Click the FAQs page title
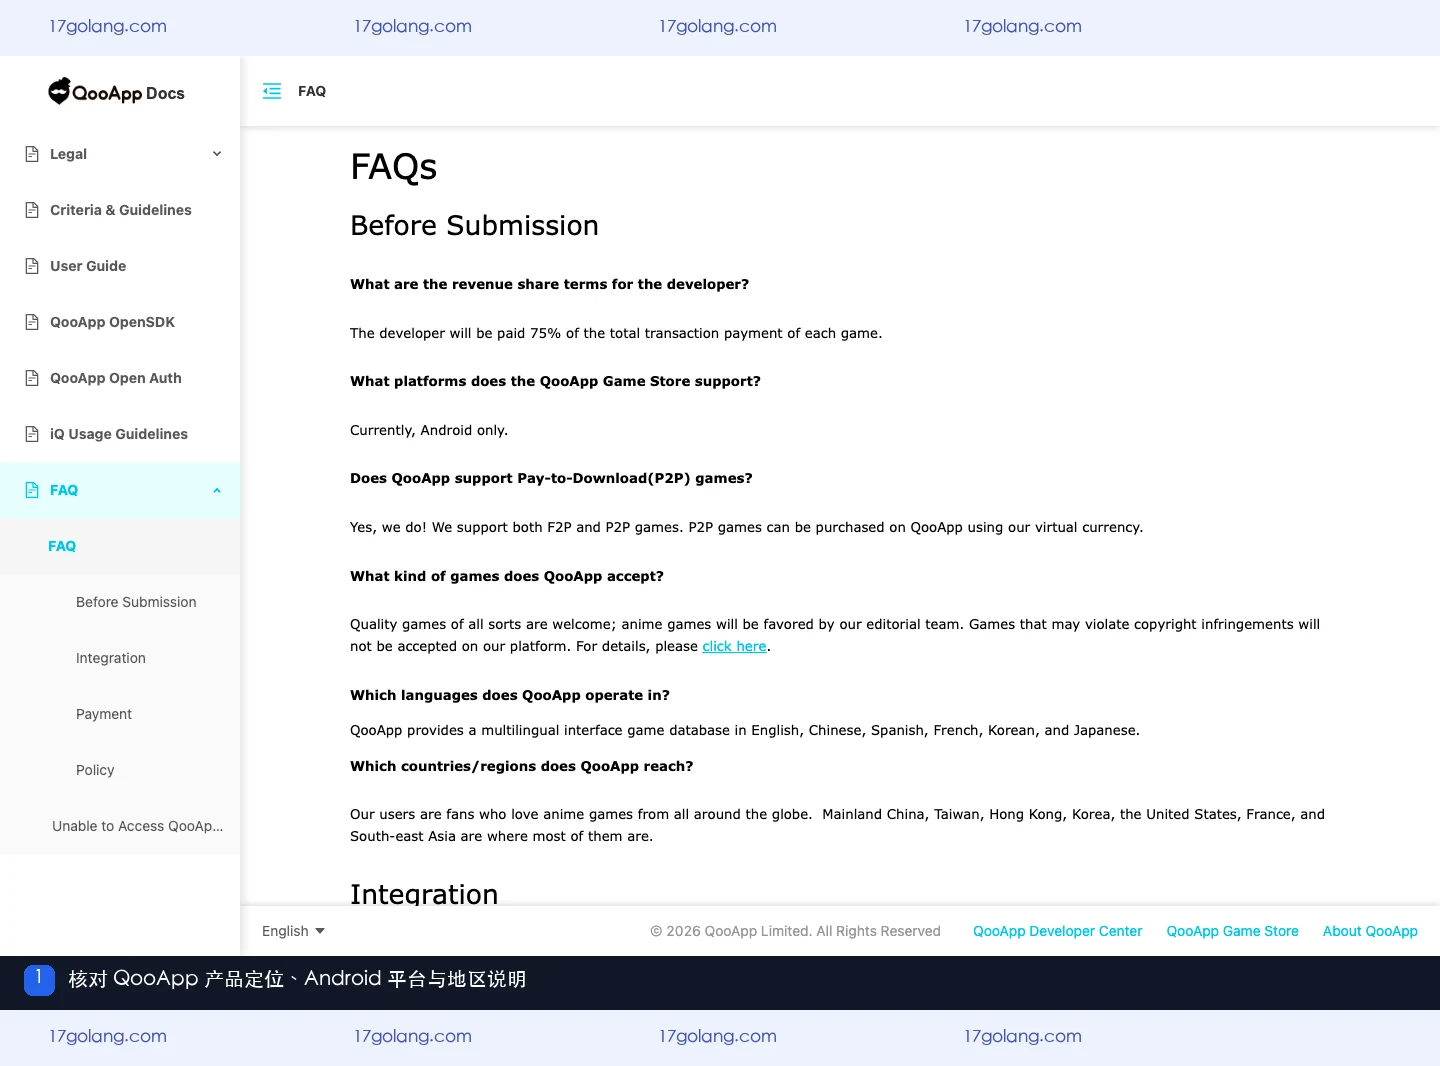 [394, 167]
